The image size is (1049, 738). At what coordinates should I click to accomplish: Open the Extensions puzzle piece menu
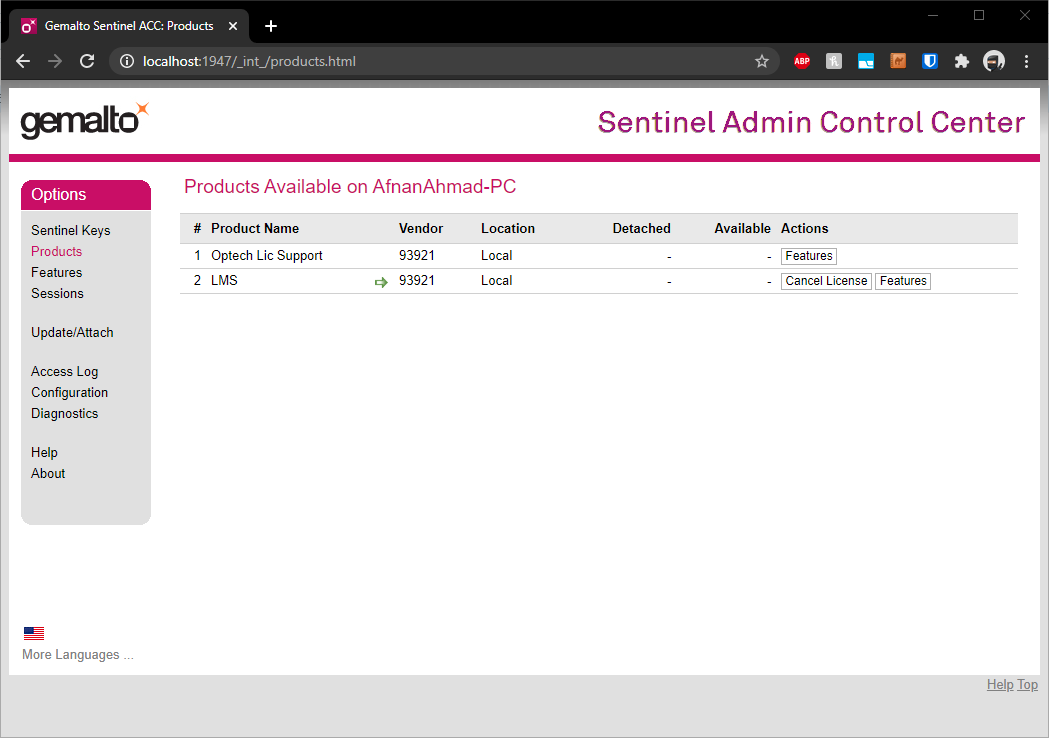click(962, 61)
